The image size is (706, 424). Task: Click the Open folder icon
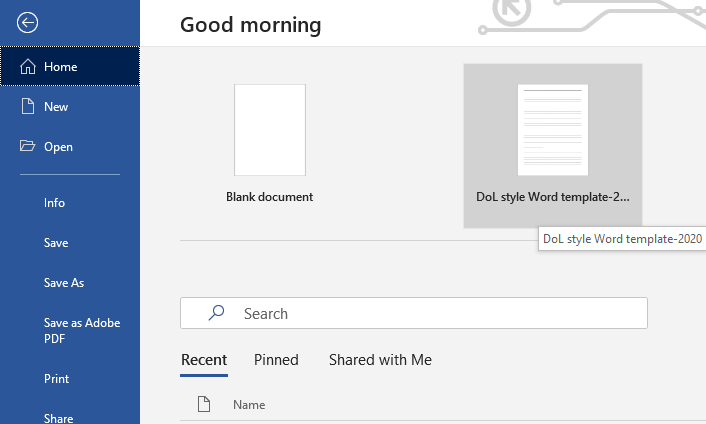click(27, 146)
